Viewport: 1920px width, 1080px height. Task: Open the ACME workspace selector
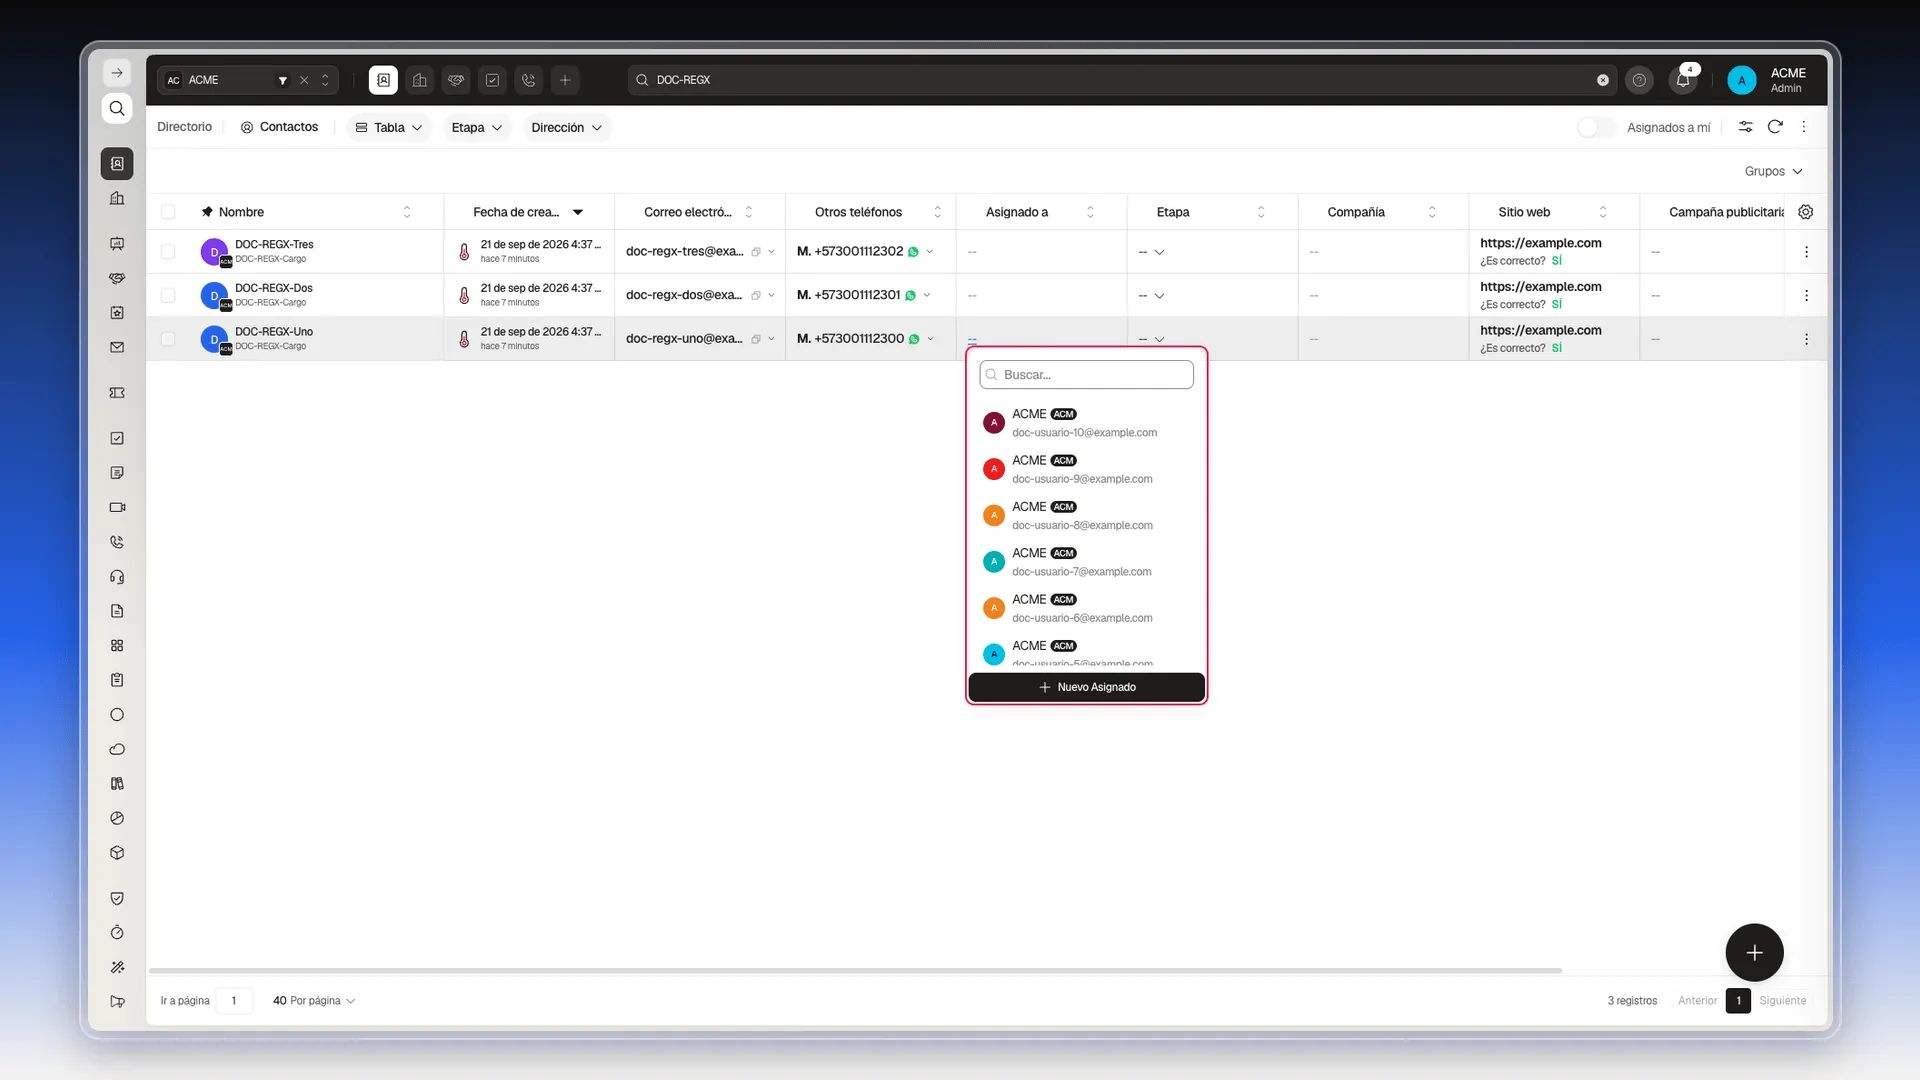point(247,80)
